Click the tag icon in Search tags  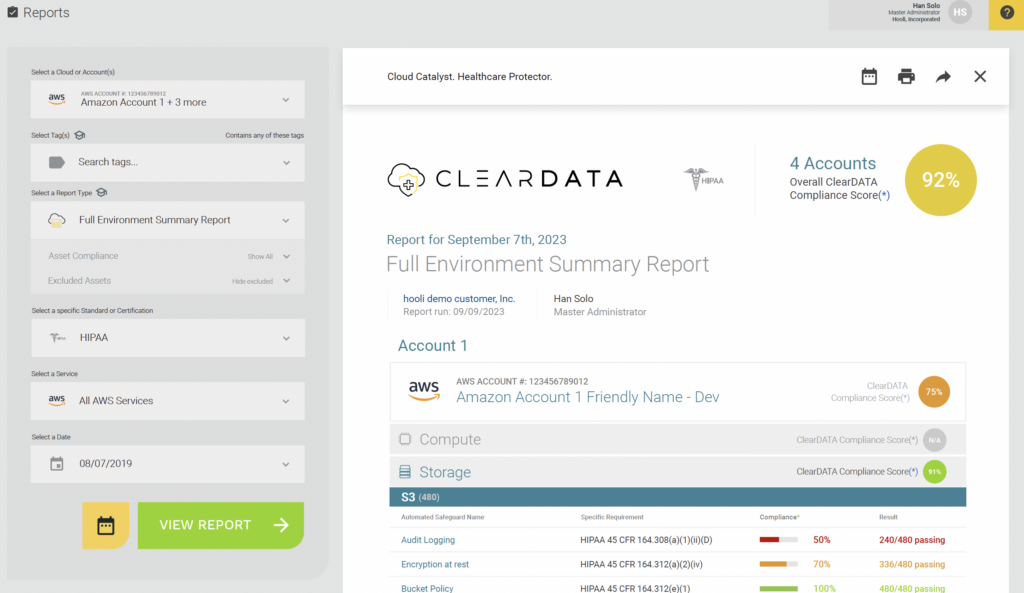tap(57, 162)
